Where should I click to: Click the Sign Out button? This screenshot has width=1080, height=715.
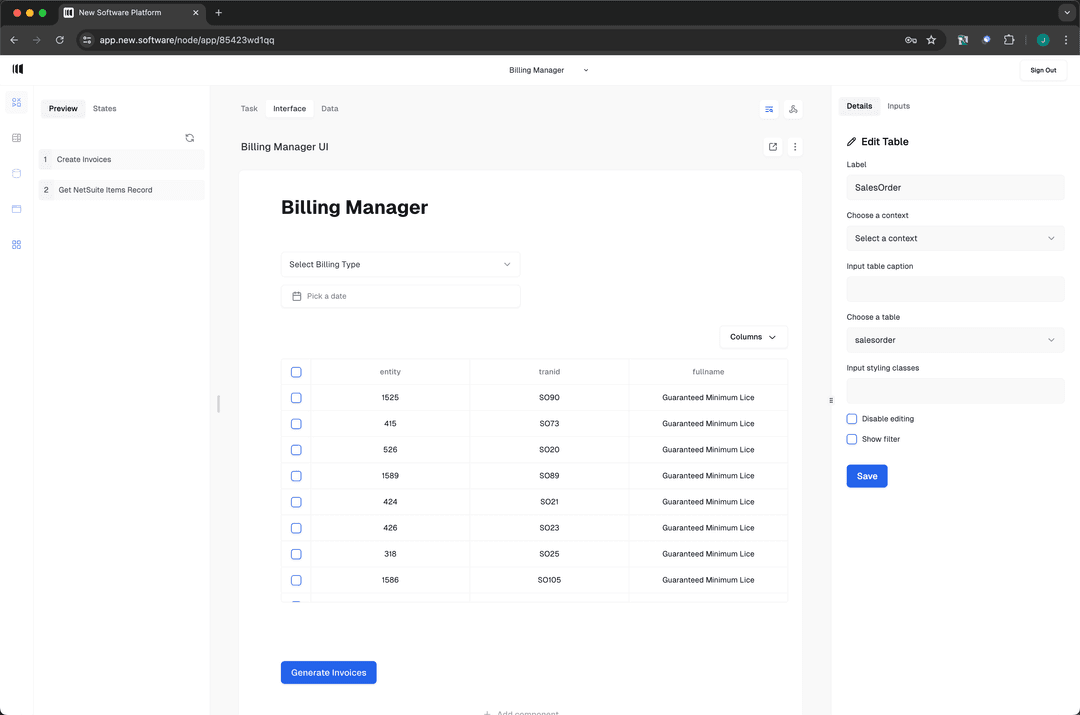click(1043, 70)
